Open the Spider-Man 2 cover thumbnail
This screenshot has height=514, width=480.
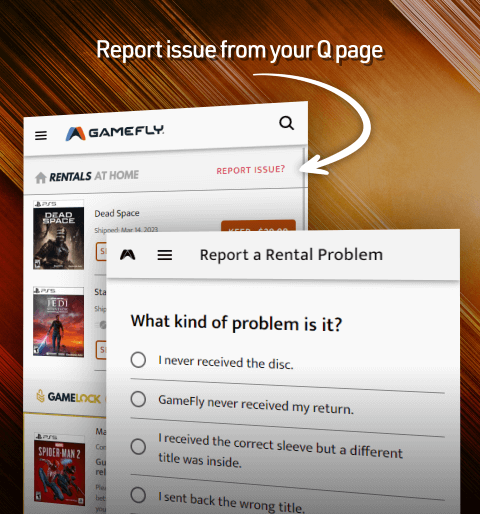(59, 469)
